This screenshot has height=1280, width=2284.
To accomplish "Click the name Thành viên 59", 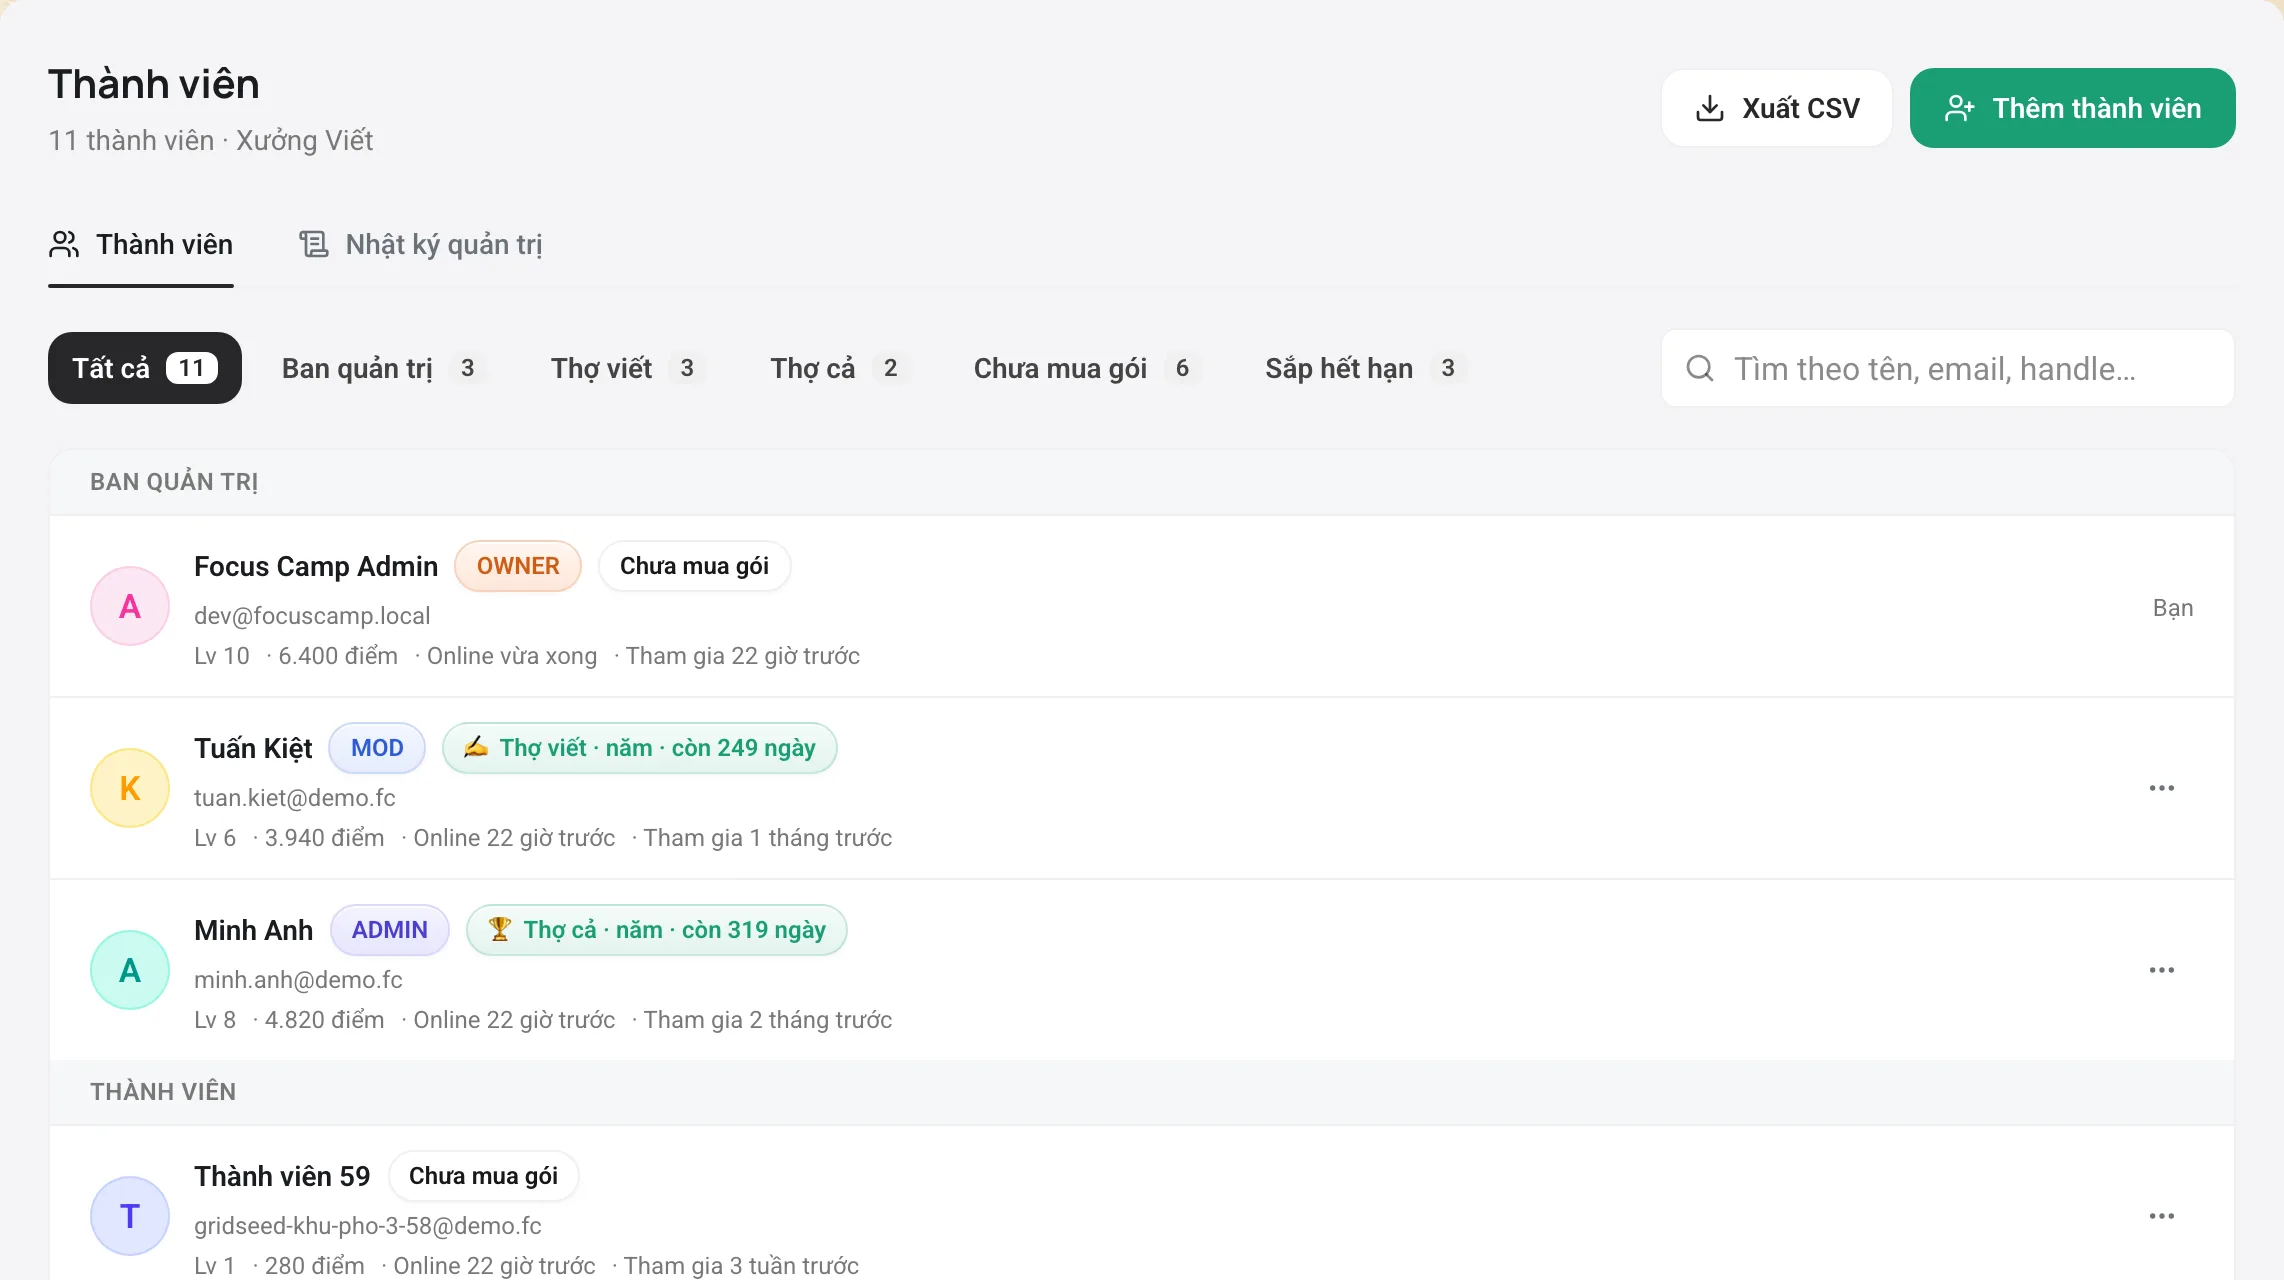I will coord(282,1176).
